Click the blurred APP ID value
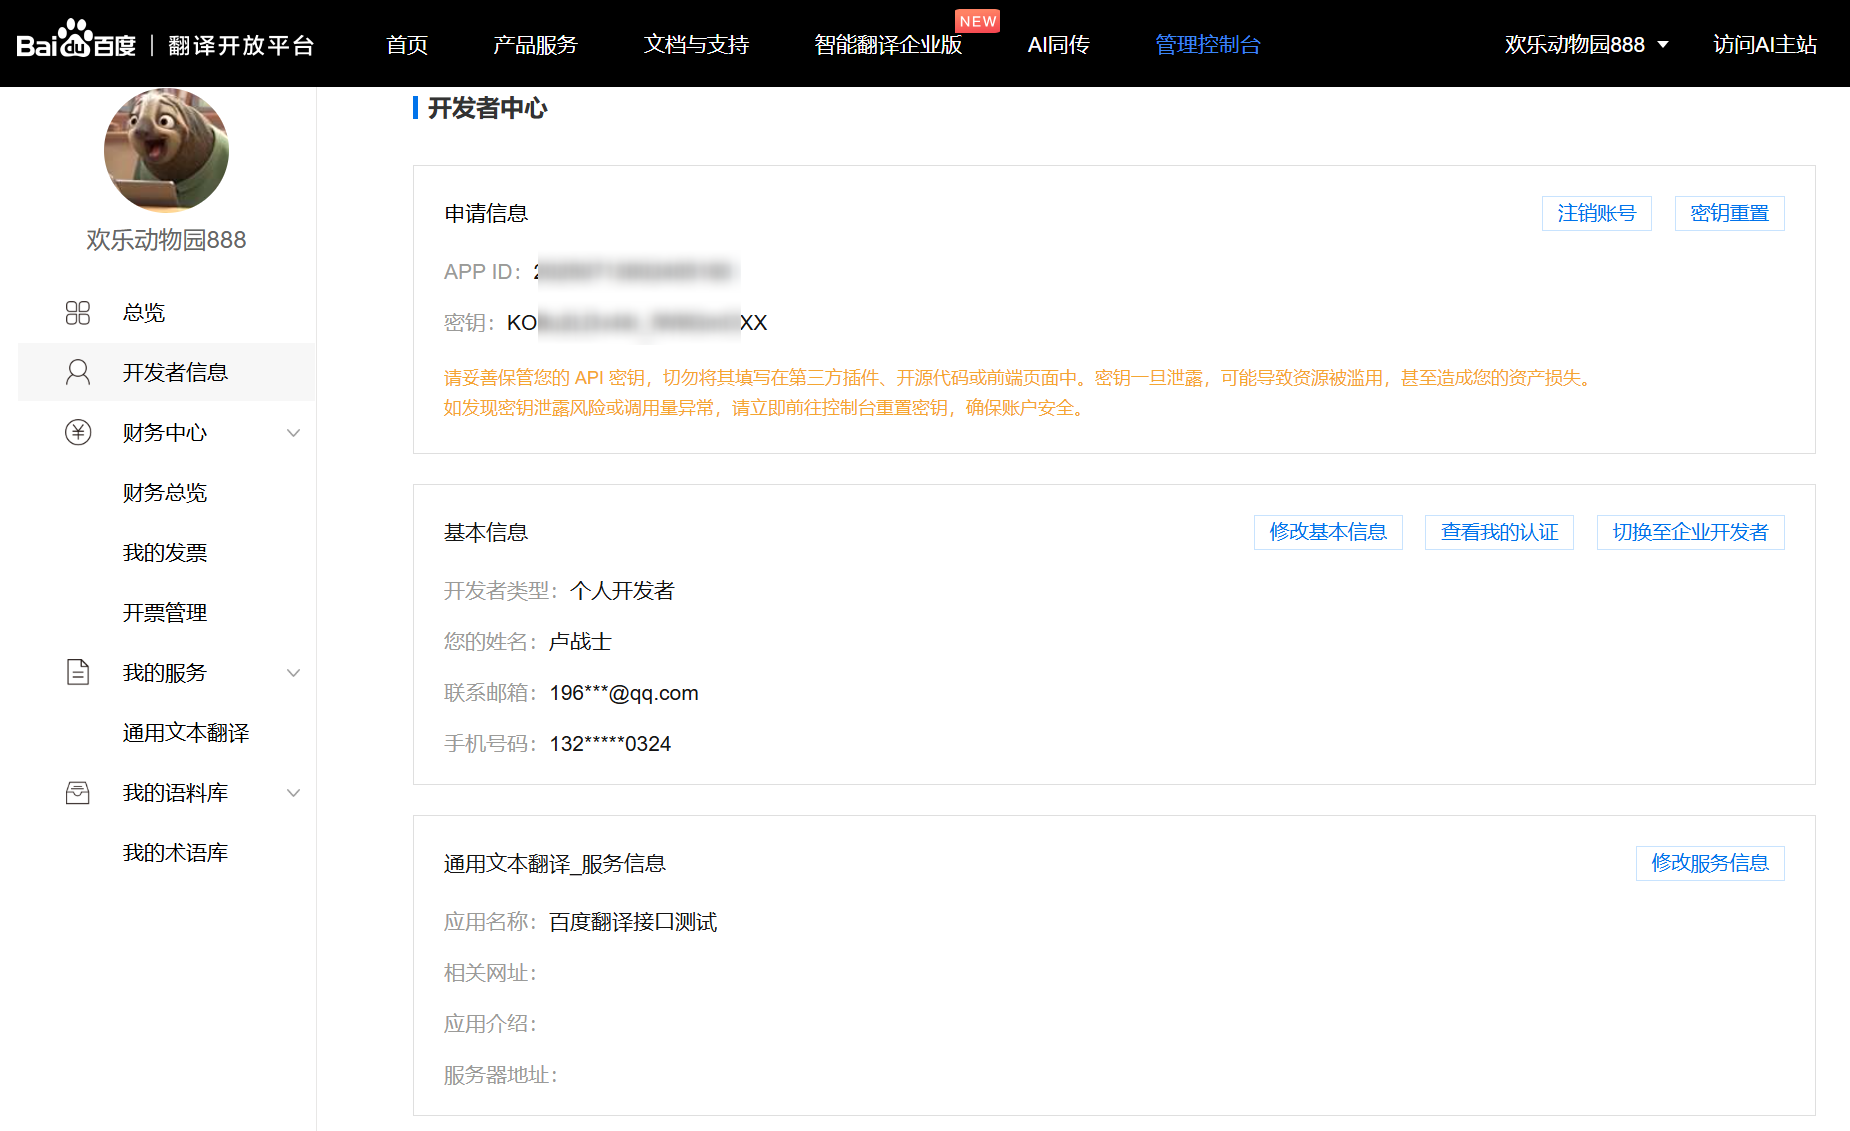This screenshot has width=1850, height=1131. pyautogui.click(x=636, y=271)
